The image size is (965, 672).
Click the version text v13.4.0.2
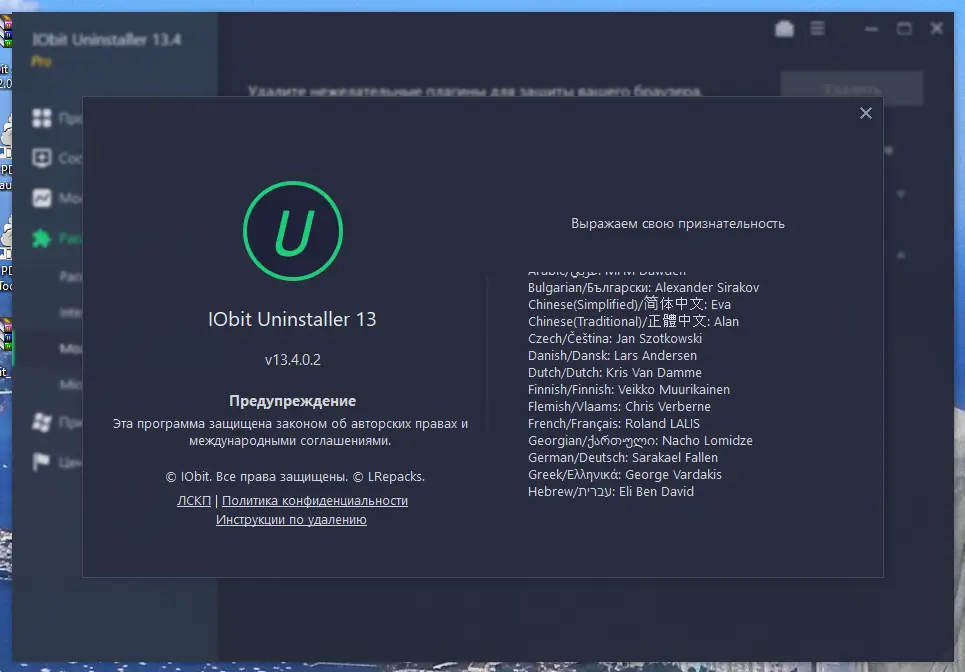coord(293,360)
